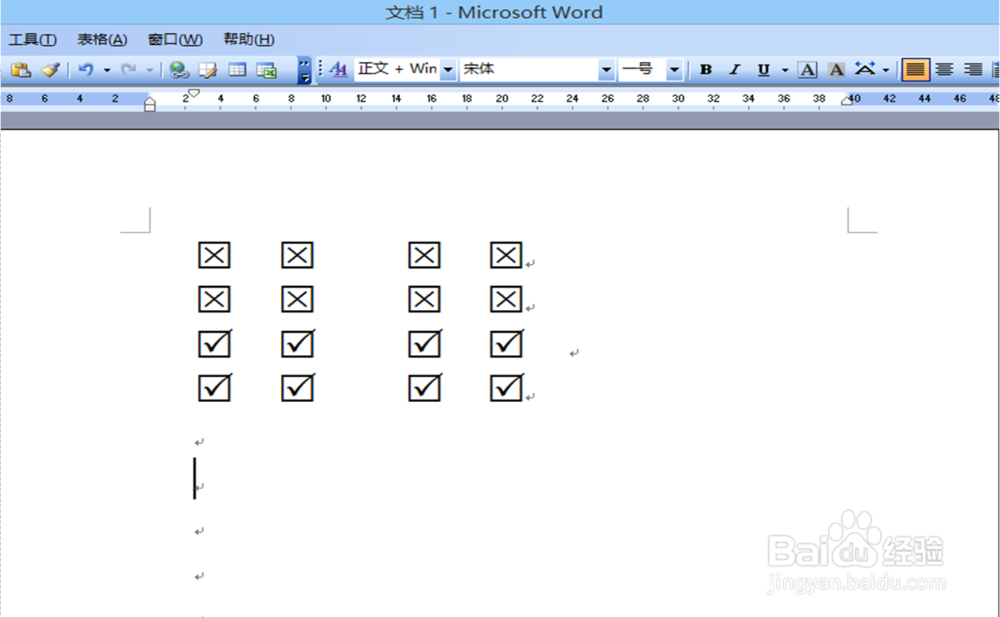1000x617 pixels.
Task: Click the Insert Table icon
Action: [237, 70]
